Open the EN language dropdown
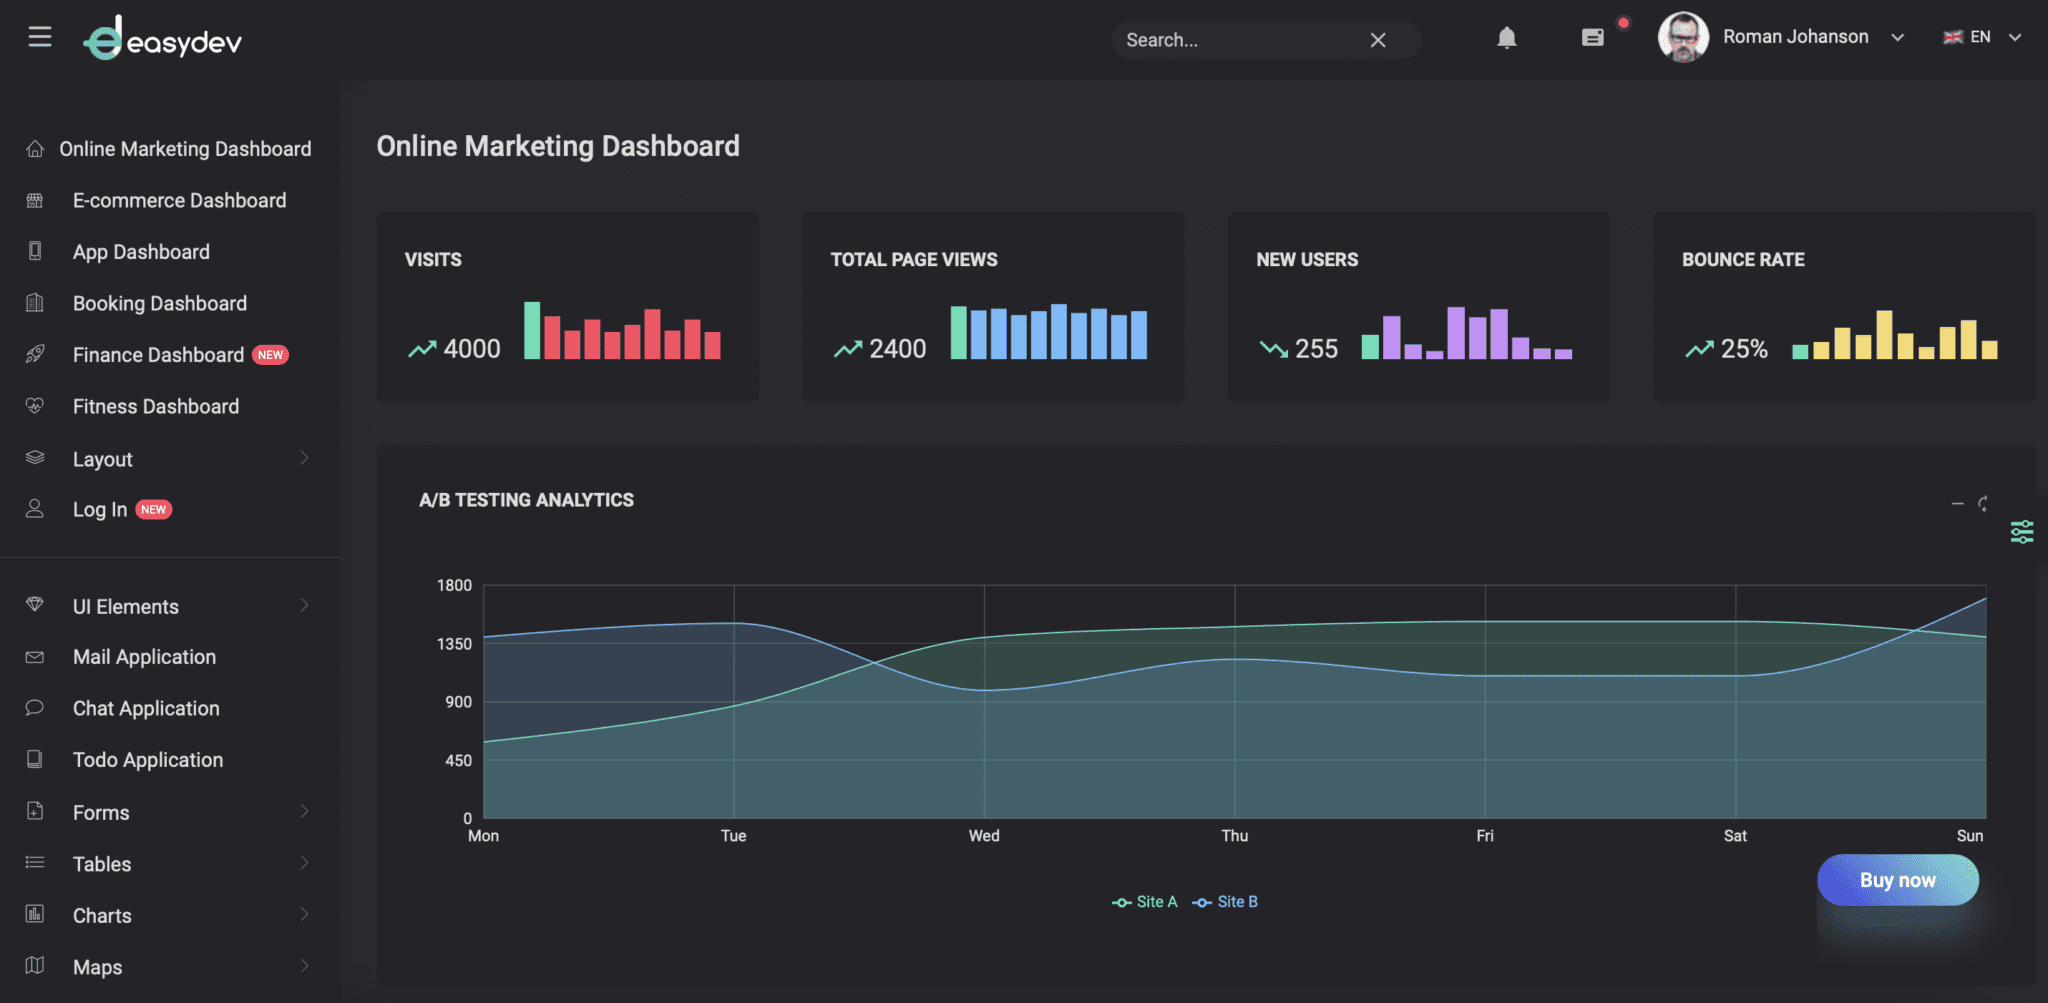2048x1003 pixels. pos(1981,36)
